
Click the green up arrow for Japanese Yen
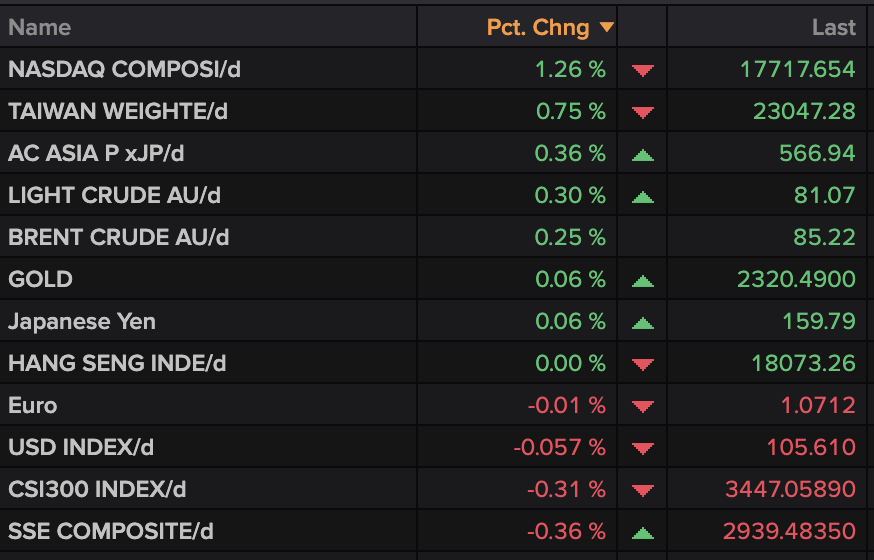tap(643, 322)
